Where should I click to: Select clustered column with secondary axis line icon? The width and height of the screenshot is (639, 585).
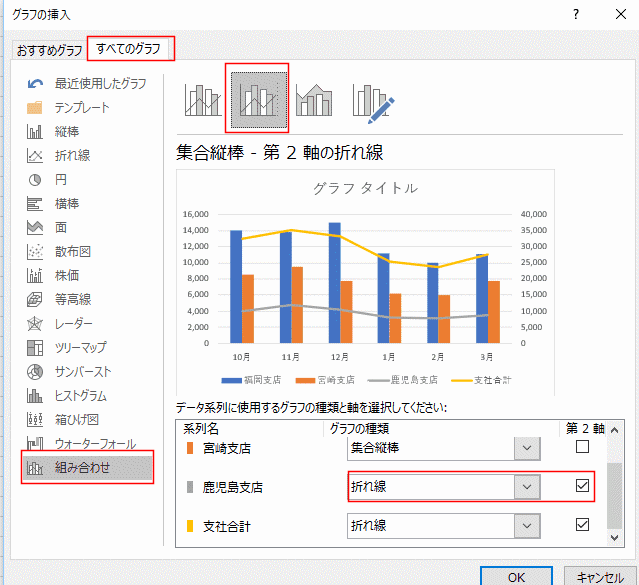click(258, 100)
